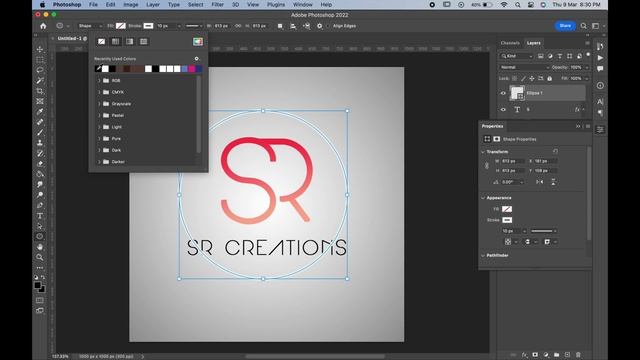Choose Gradient fill type button

click(x=129, y=41)
